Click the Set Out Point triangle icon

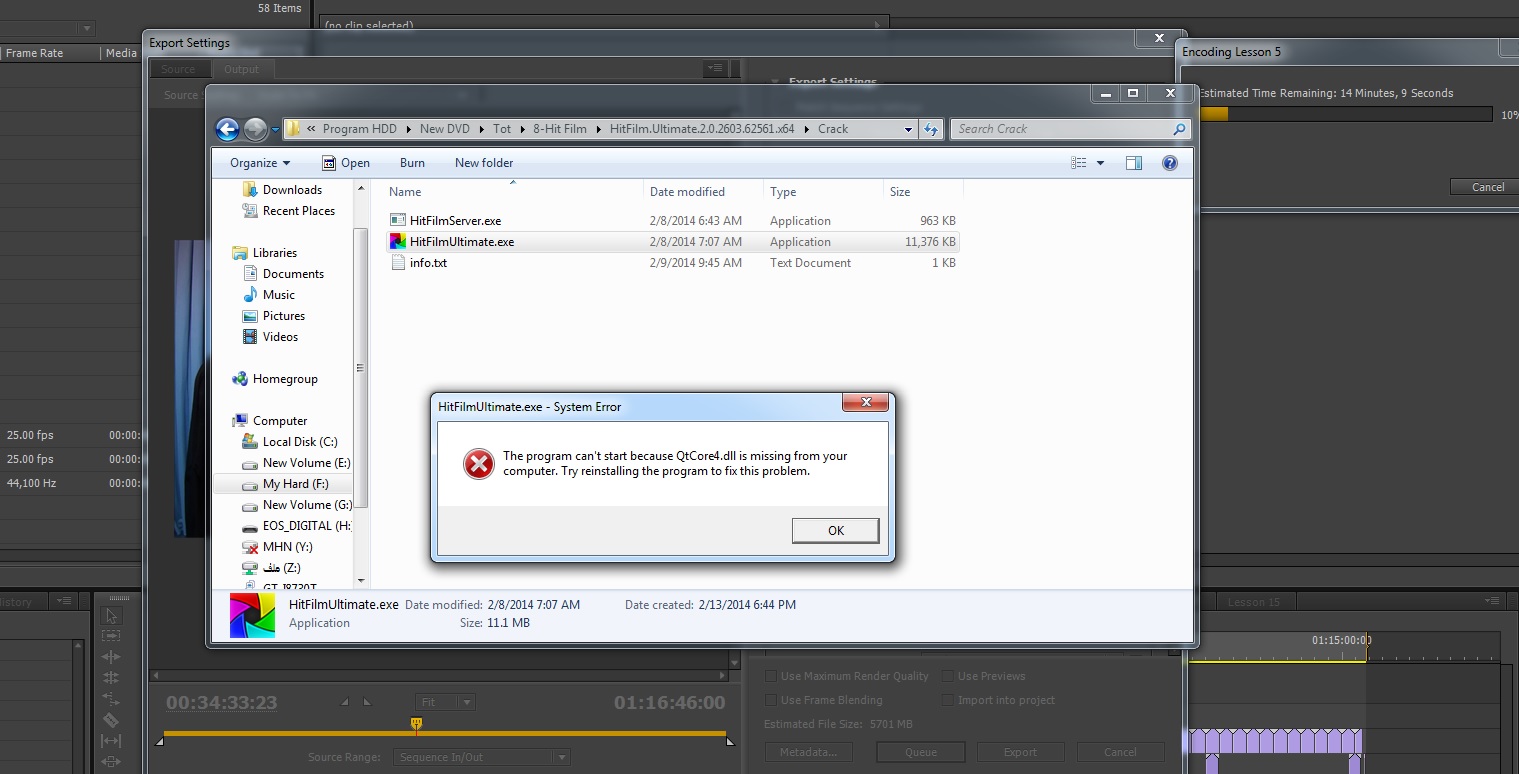click(366, 703)
